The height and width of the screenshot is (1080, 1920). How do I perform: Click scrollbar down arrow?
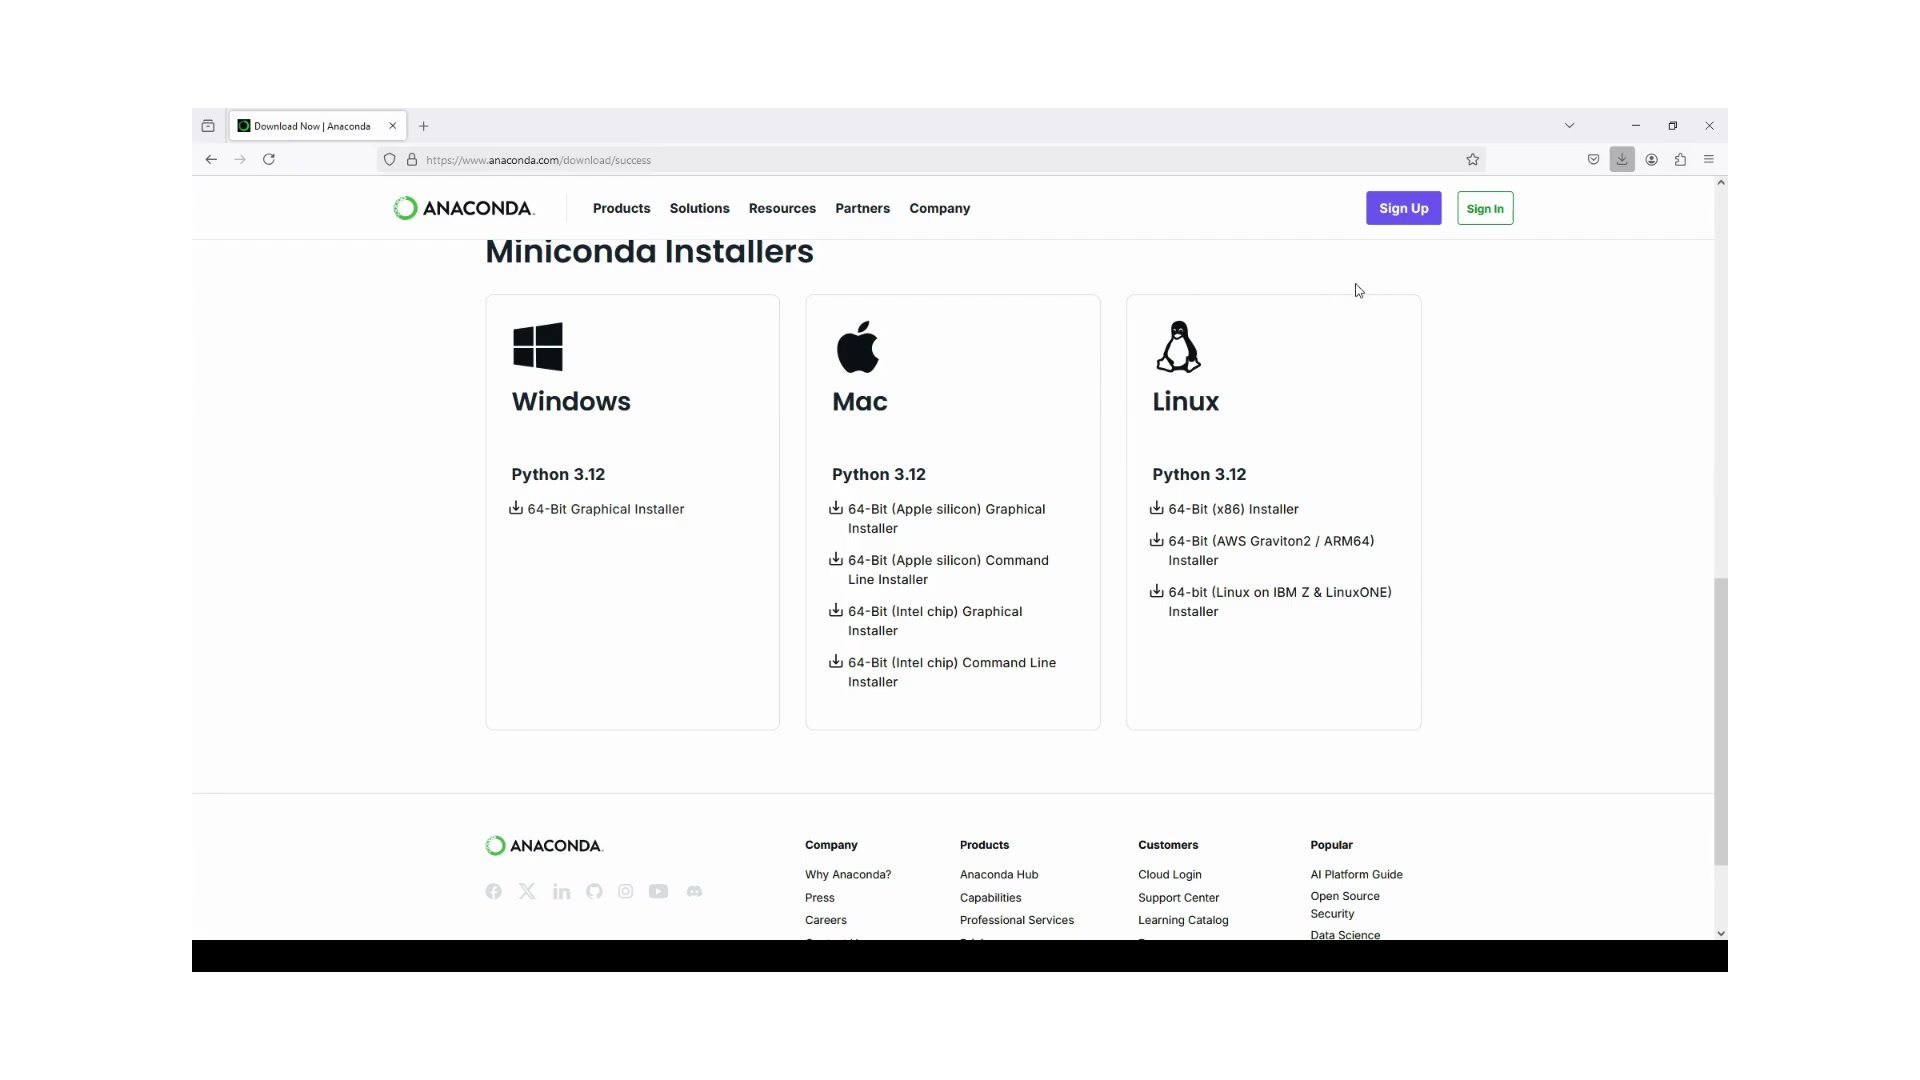click(x=1720, y=933)
